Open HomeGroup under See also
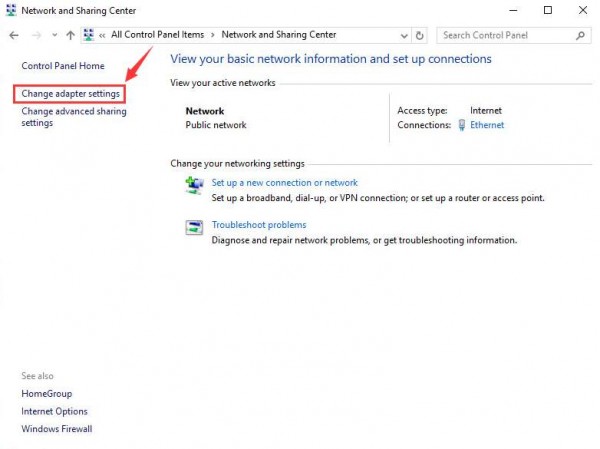Image resolution: width=600 pixels, height=449 pixels. (47, 393)
